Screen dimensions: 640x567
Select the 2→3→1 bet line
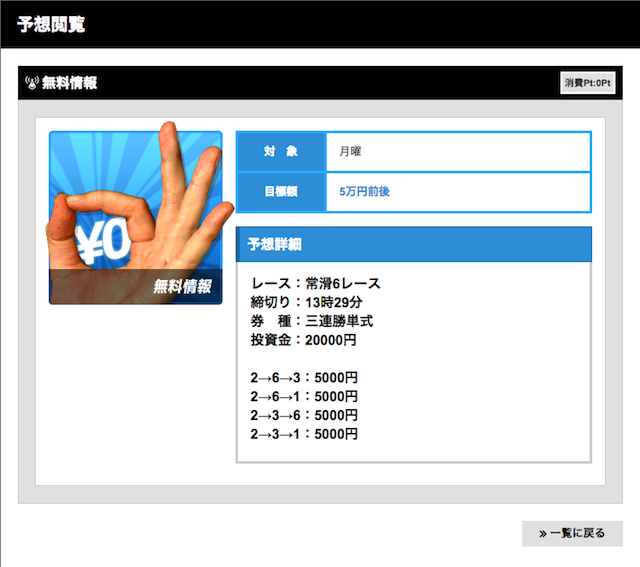(x=304, y=434)
